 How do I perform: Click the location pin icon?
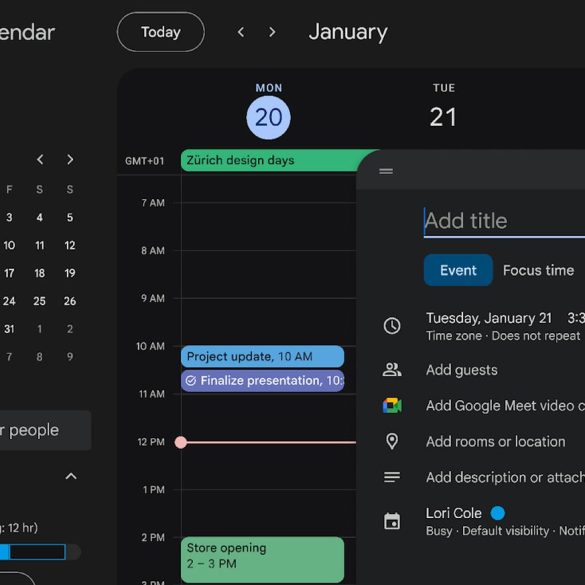pos(392,441)
